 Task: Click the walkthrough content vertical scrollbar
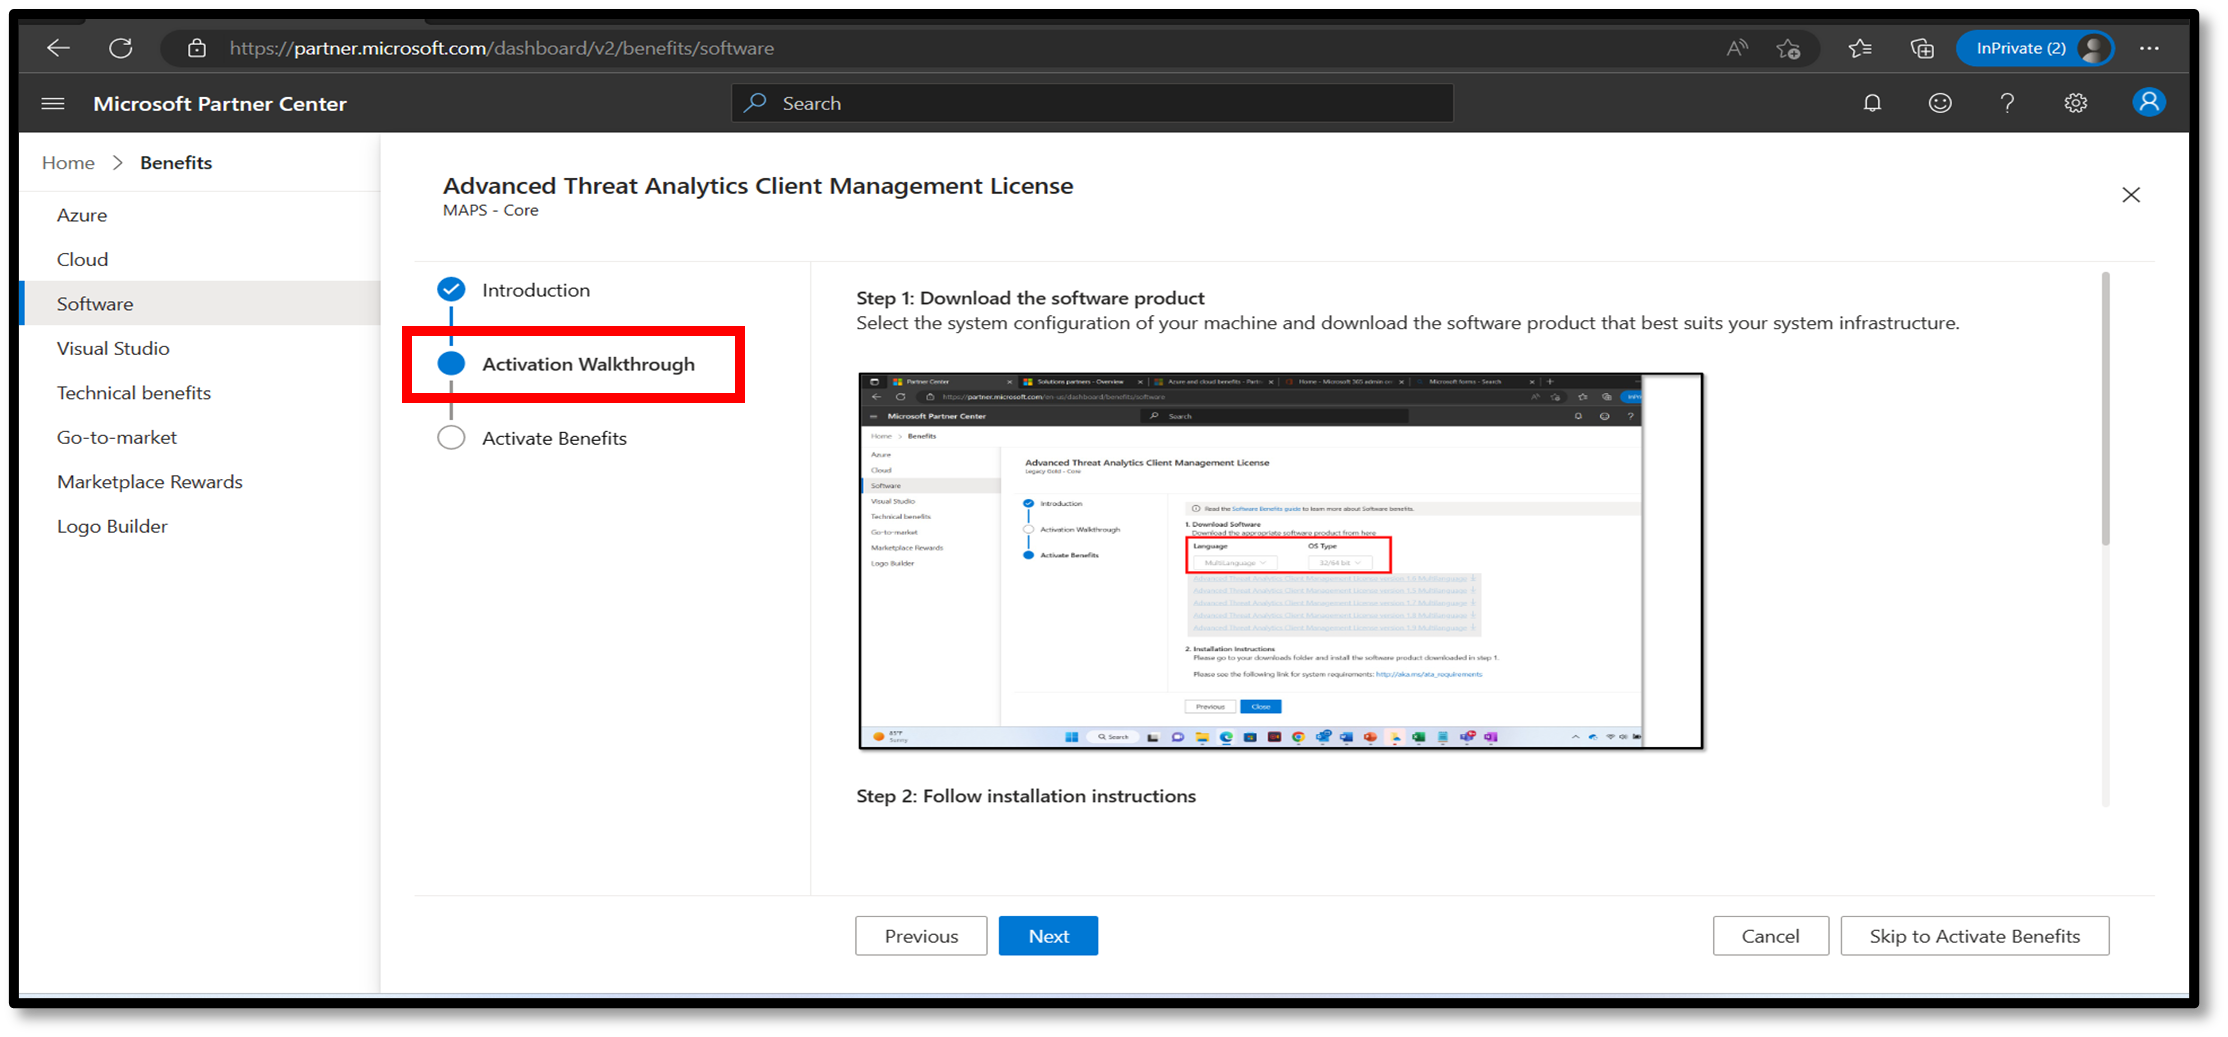pyautogui.click(x=2105, y=410)
